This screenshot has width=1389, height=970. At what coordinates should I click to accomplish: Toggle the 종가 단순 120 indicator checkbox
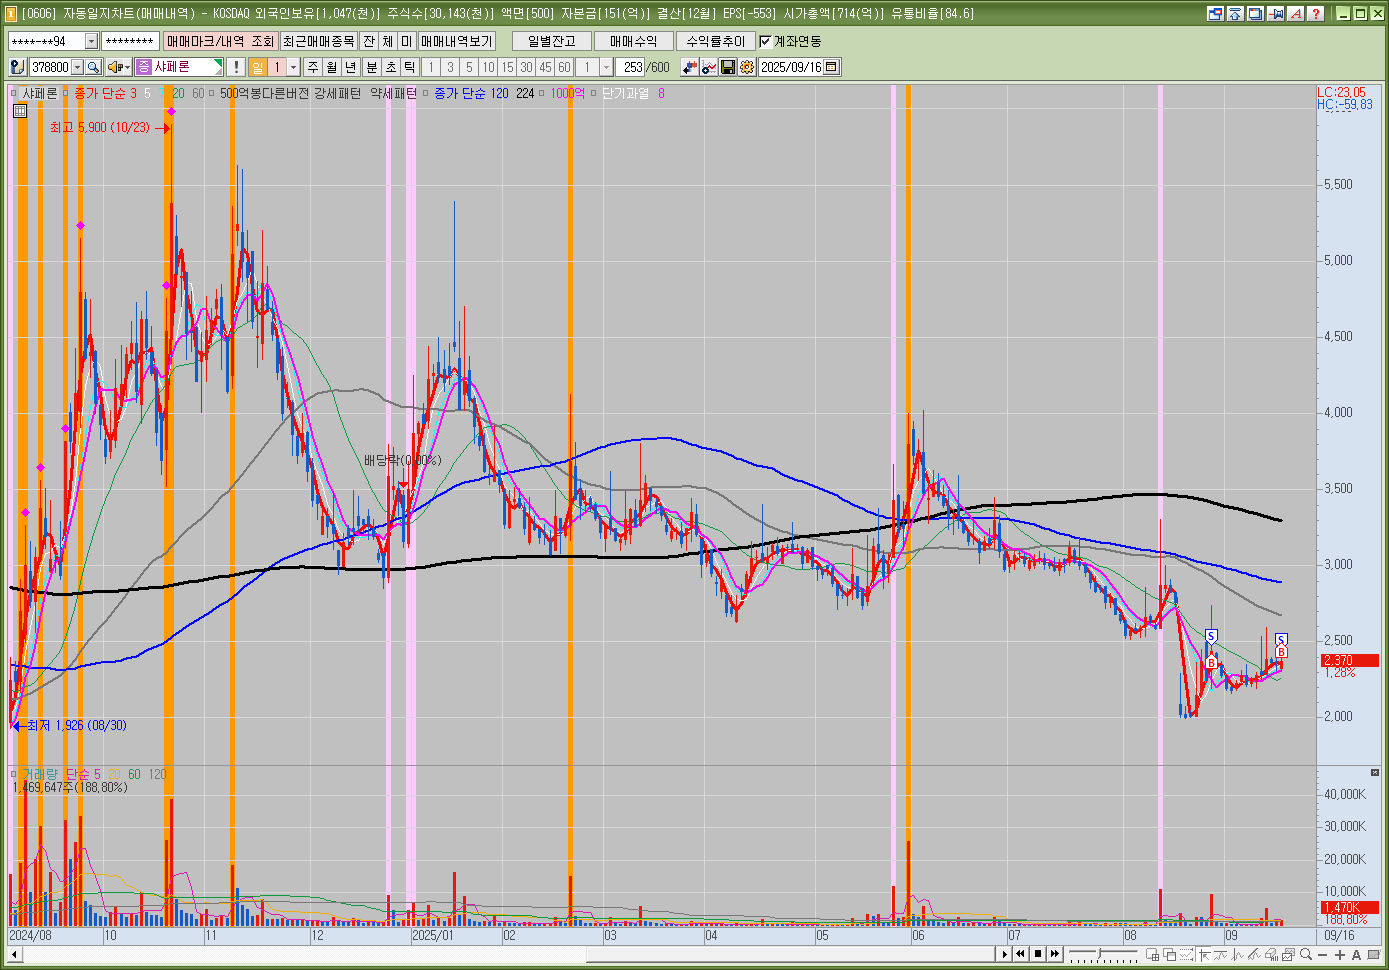click(426, 93)
